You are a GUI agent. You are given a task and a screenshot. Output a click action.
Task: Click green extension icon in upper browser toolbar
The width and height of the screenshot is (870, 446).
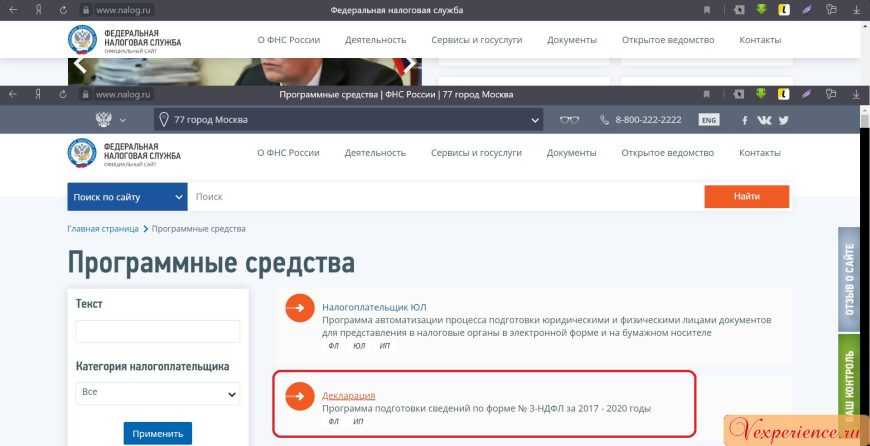(x=761, y=10)
